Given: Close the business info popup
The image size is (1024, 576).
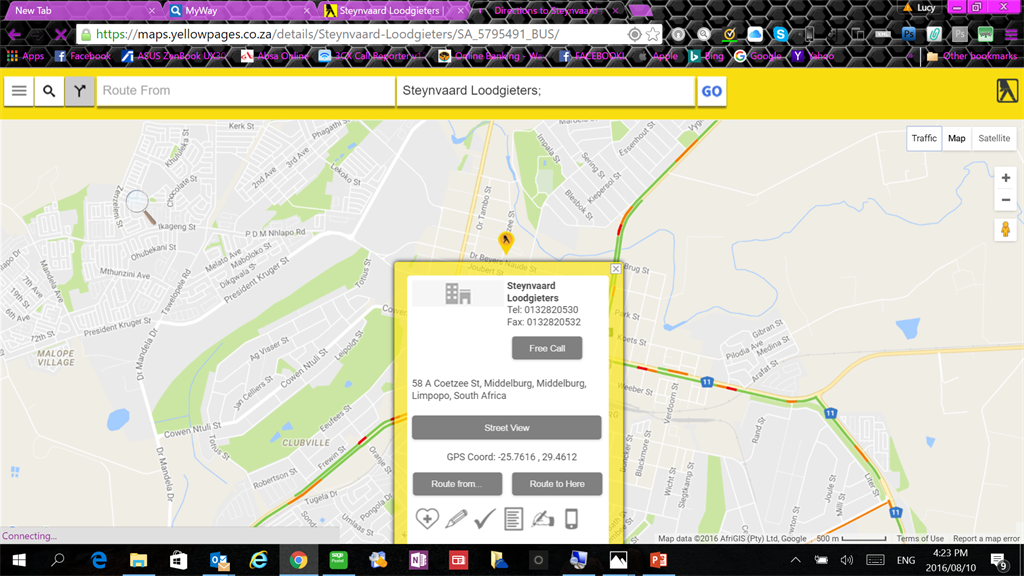Looking at the screenshot, I should click(x=616, y=268).
